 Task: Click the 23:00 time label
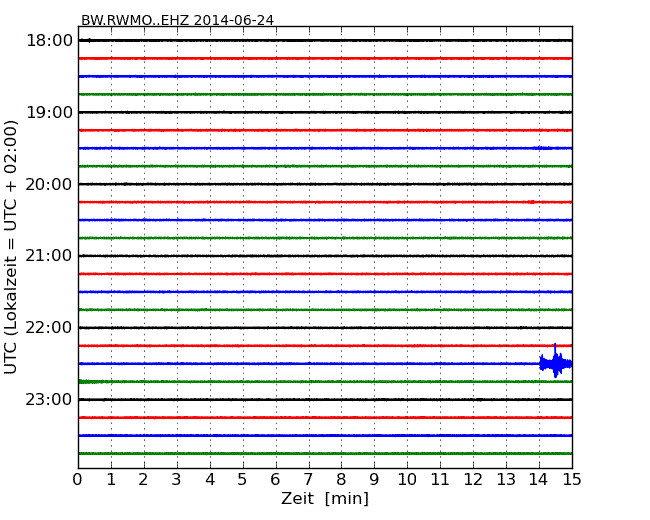tap(49, 399)
